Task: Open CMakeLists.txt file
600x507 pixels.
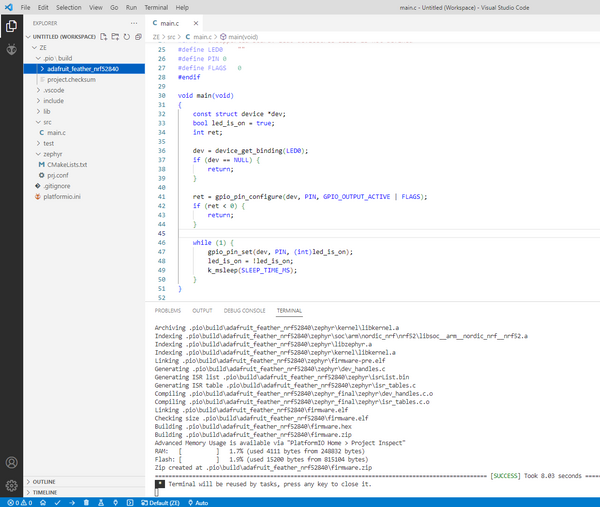Action: [x=67, y=165]
